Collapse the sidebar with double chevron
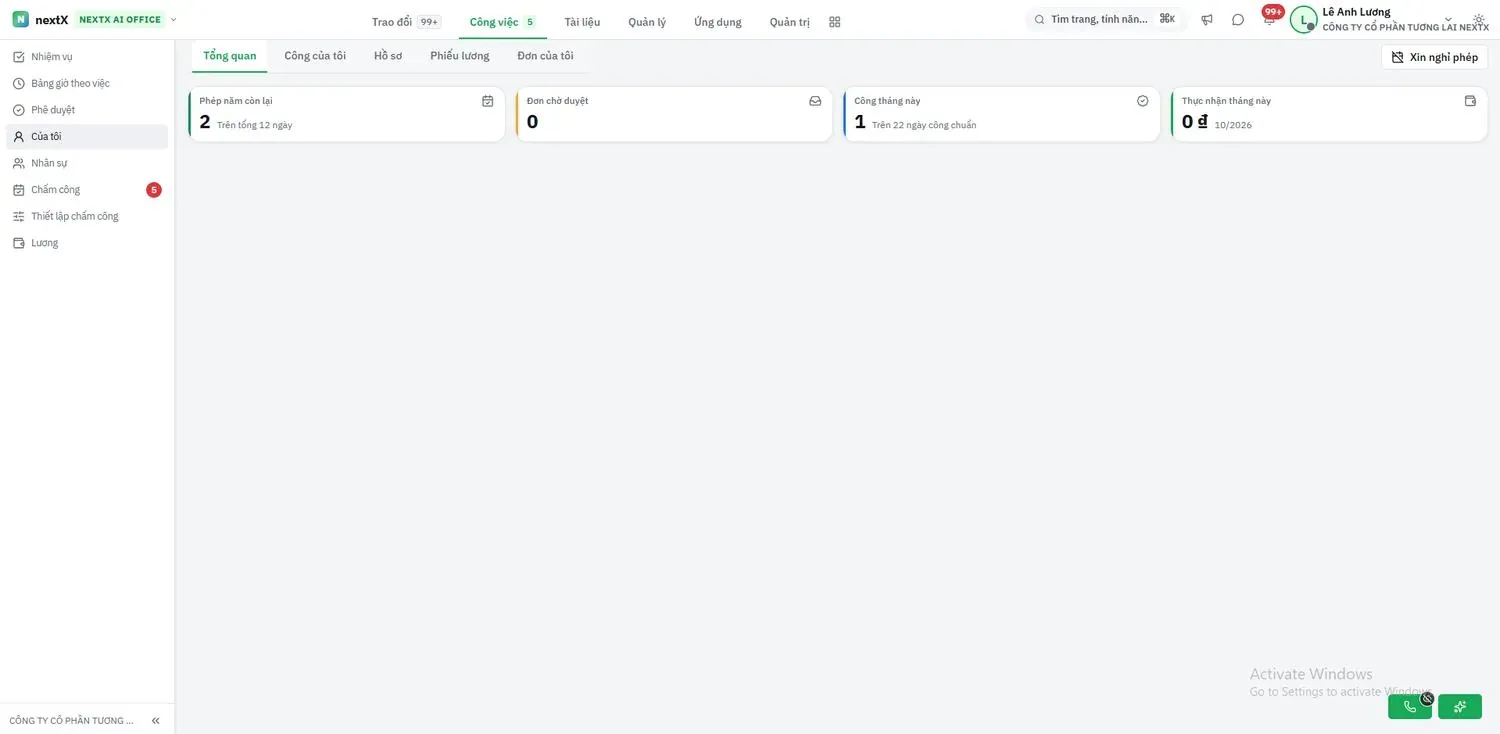Viewport: 1500px width, 734px height. [155, 720]
